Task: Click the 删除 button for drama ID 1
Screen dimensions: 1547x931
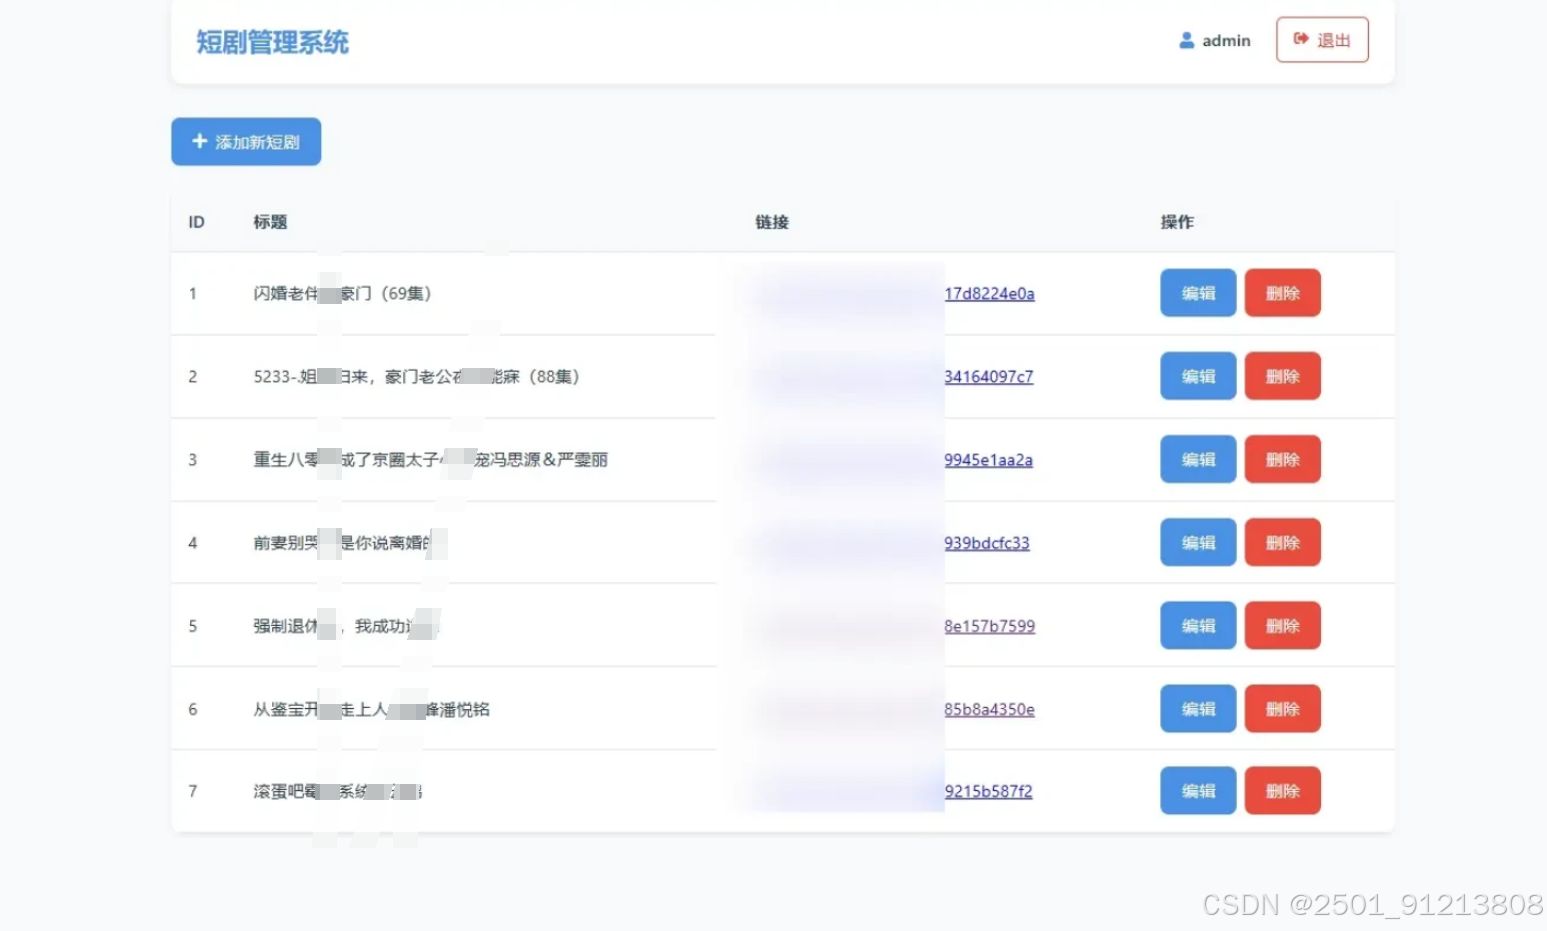Action: [1282, 293]
